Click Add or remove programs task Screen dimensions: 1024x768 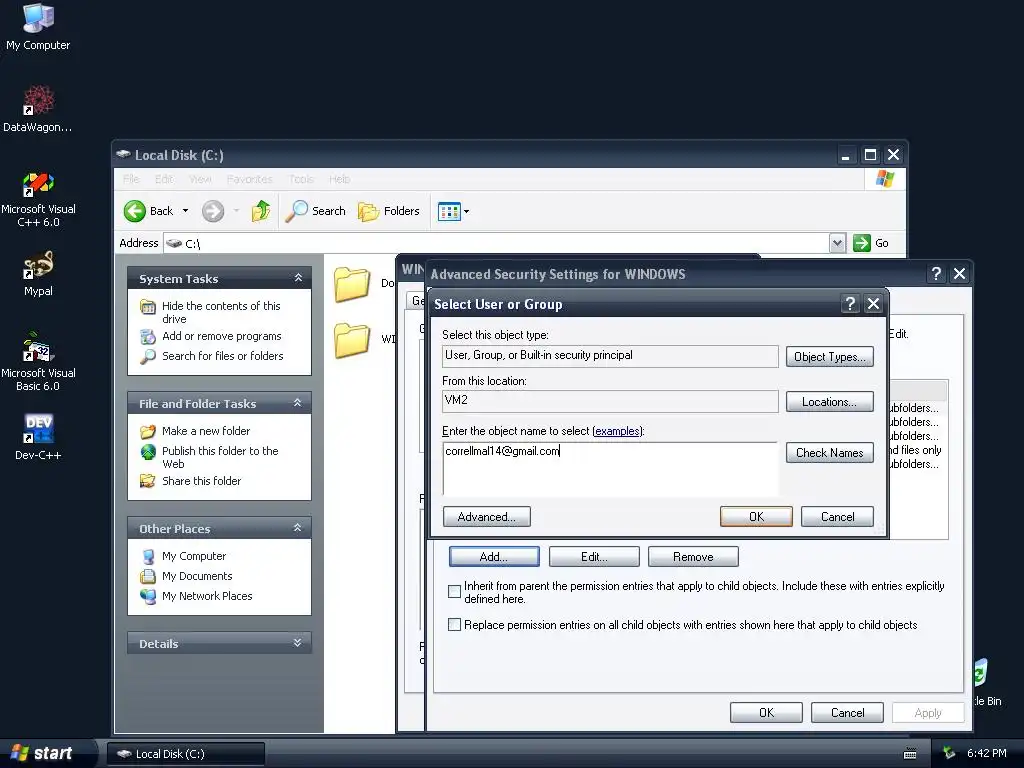[221, 336]
